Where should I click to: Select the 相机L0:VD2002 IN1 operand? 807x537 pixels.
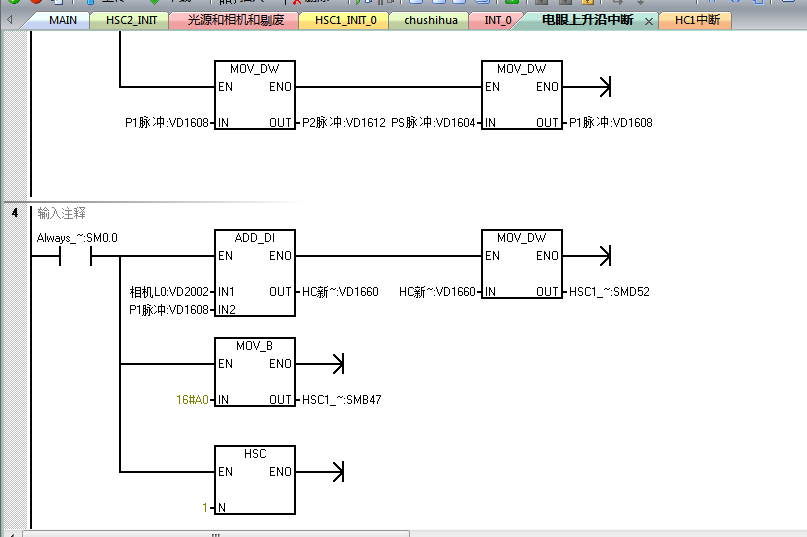click(169, 292)
